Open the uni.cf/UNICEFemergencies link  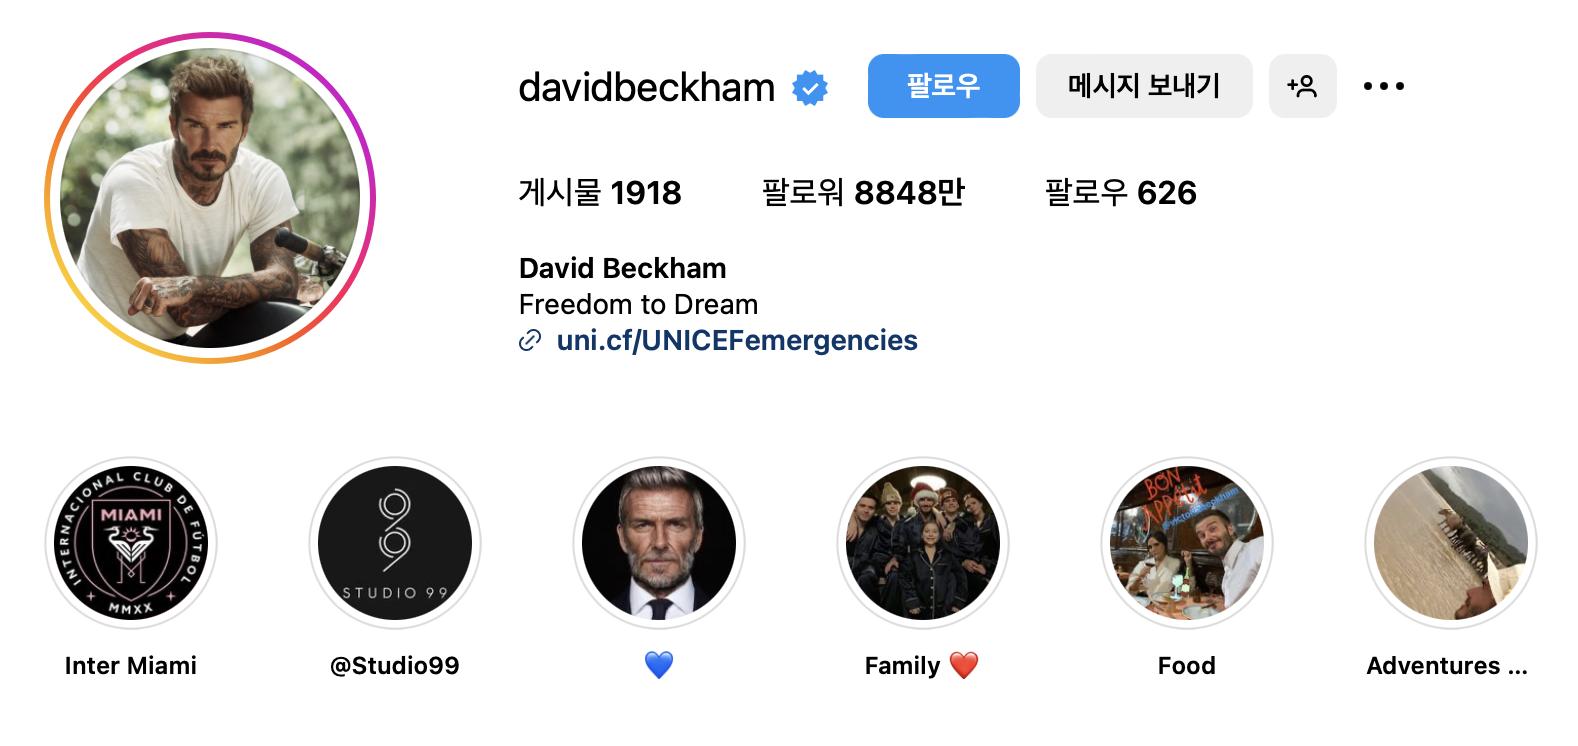click(737, 341)
